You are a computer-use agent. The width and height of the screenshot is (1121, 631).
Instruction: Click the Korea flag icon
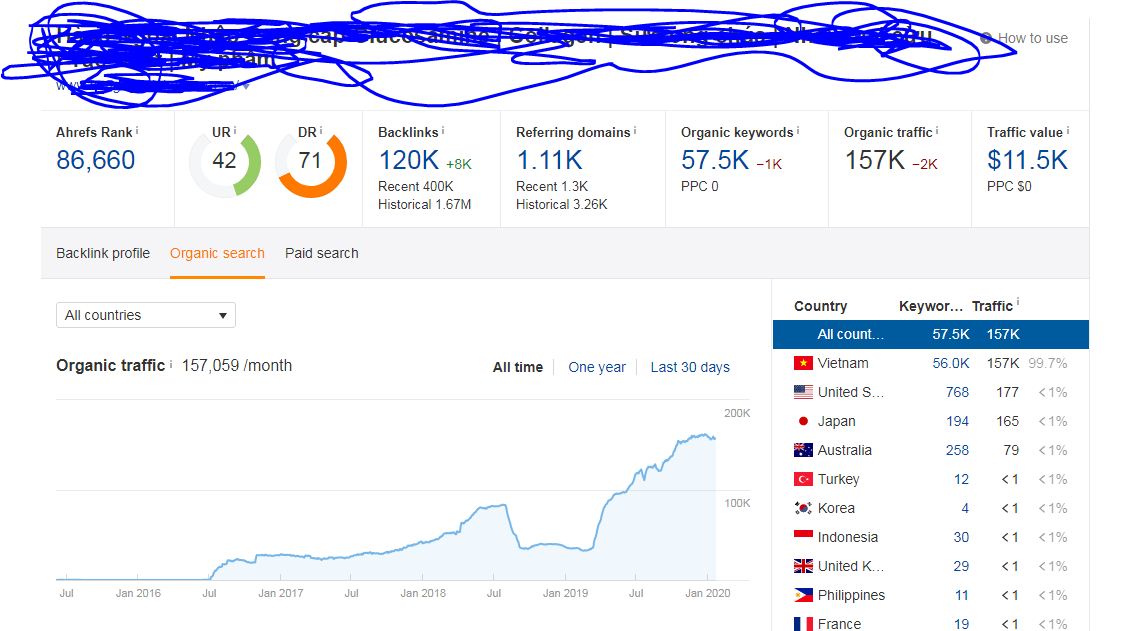tap(804, 508)
